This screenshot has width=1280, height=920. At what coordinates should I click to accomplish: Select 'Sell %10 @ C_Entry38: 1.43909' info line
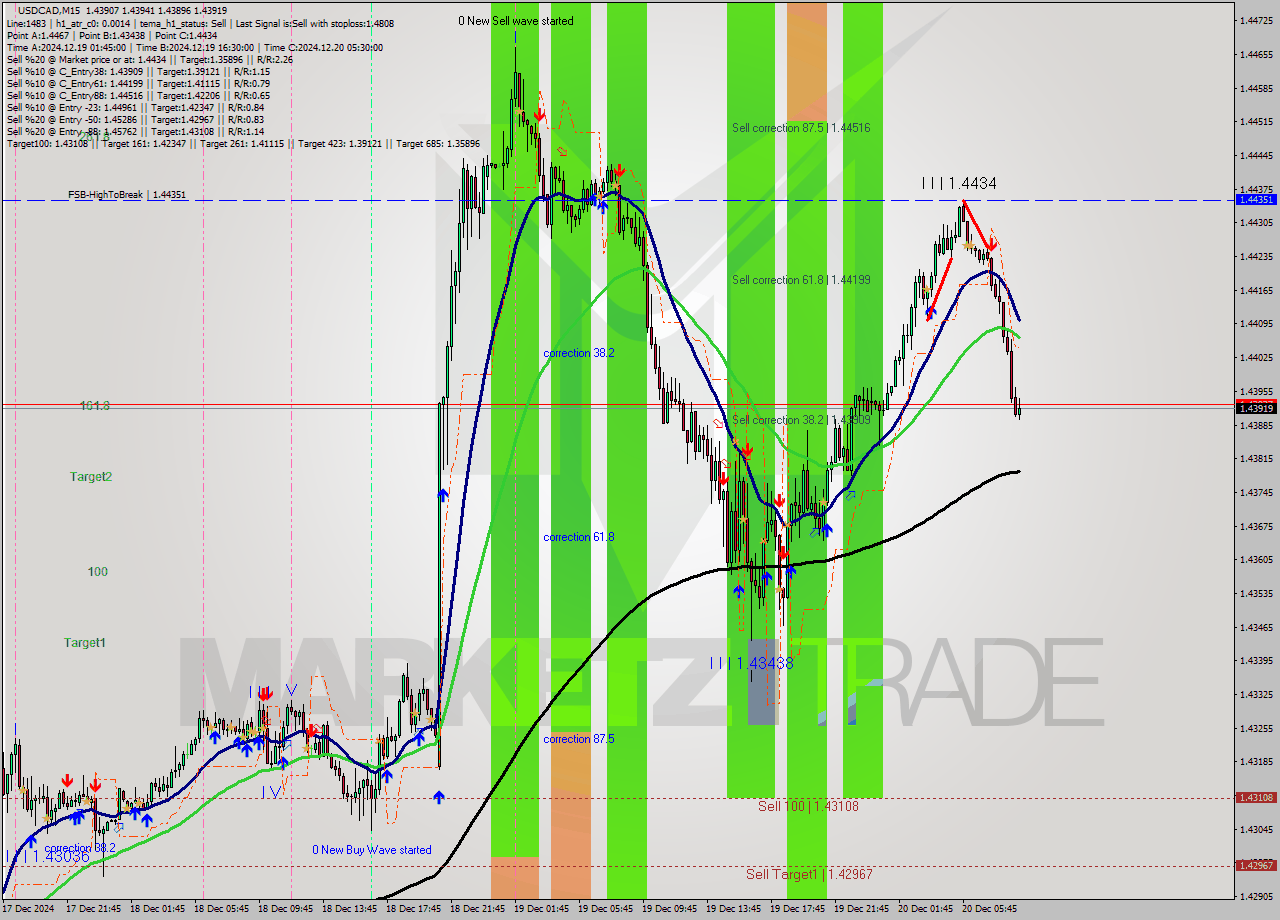(138, 72)
